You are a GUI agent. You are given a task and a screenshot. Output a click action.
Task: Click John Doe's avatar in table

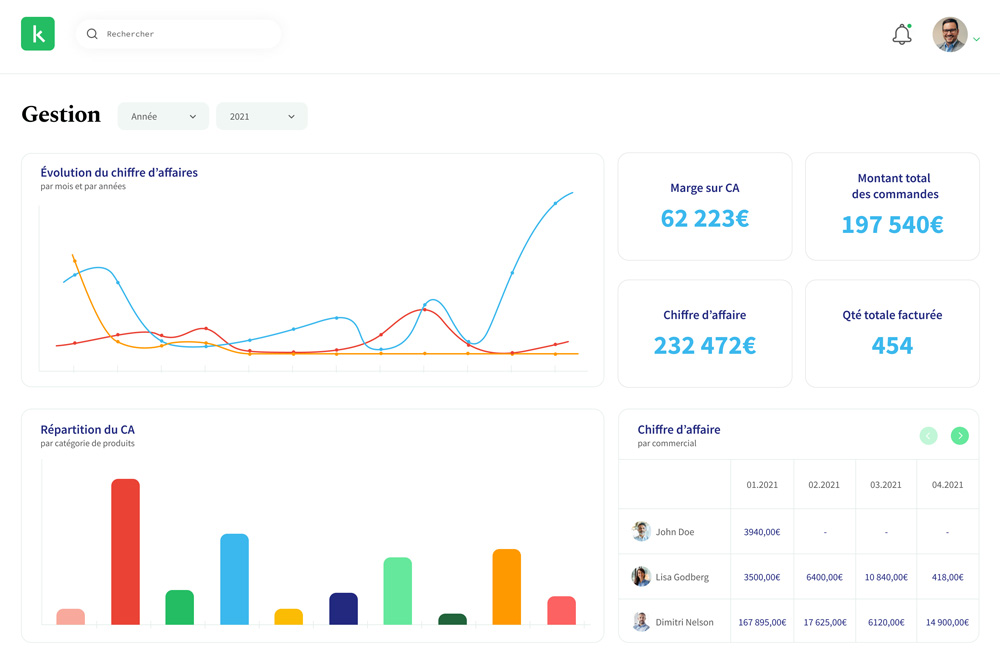(641, 532)
